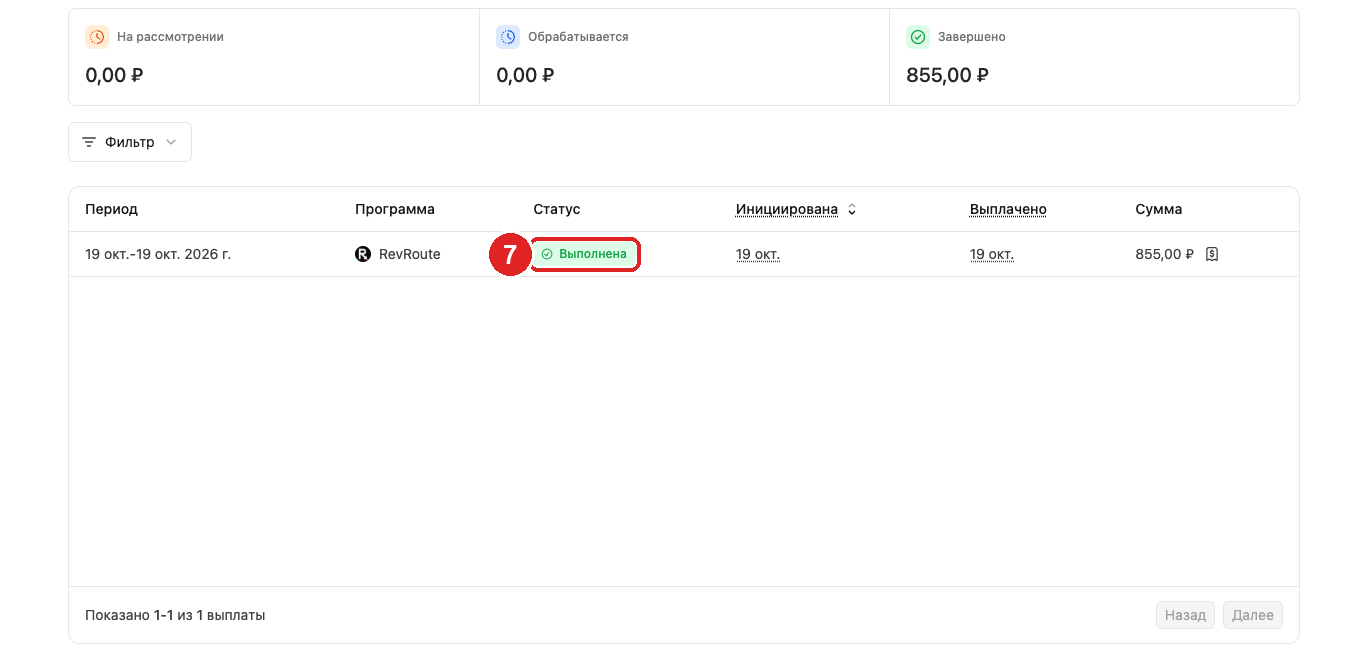Screen dimensions: 1368x660
Task: Click the Выплачено column header
Action: [1008, 209]
